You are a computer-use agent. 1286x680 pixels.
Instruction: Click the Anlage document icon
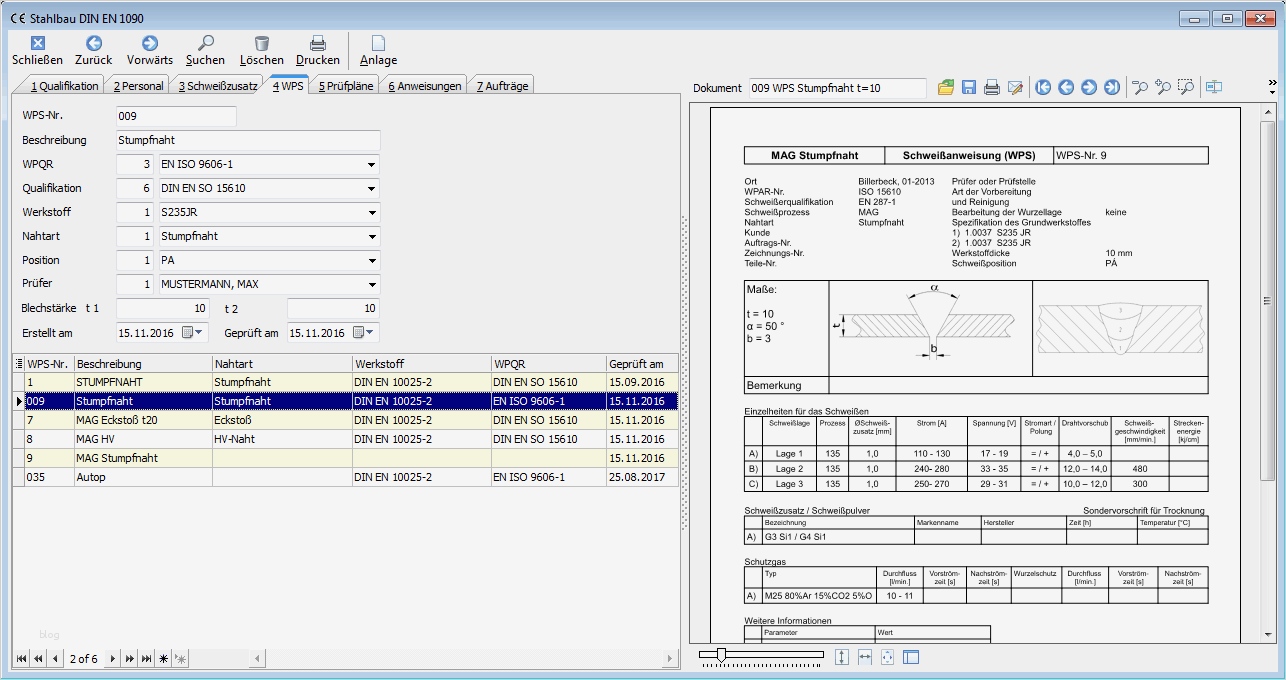[x=378, y=43]
